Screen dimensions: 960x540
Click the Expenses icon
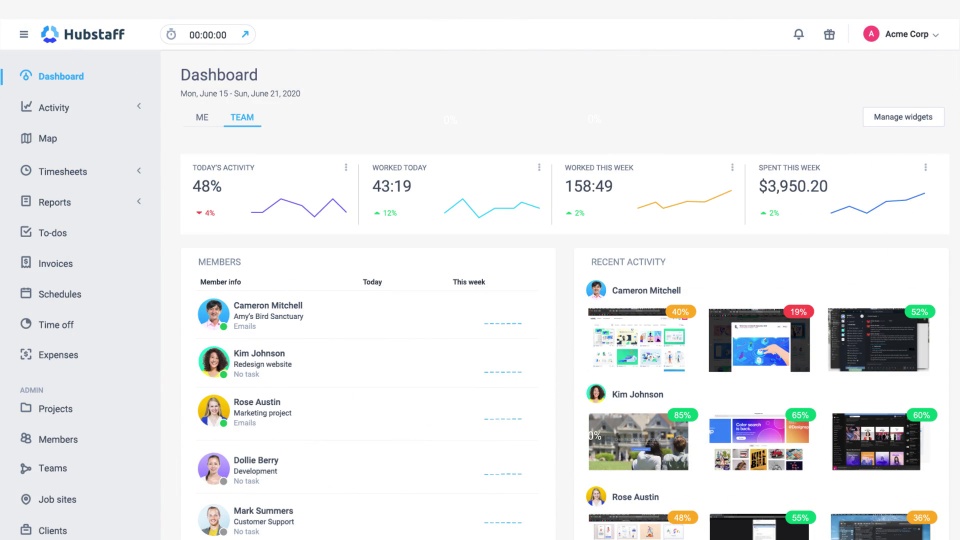[x=26, y=354]
